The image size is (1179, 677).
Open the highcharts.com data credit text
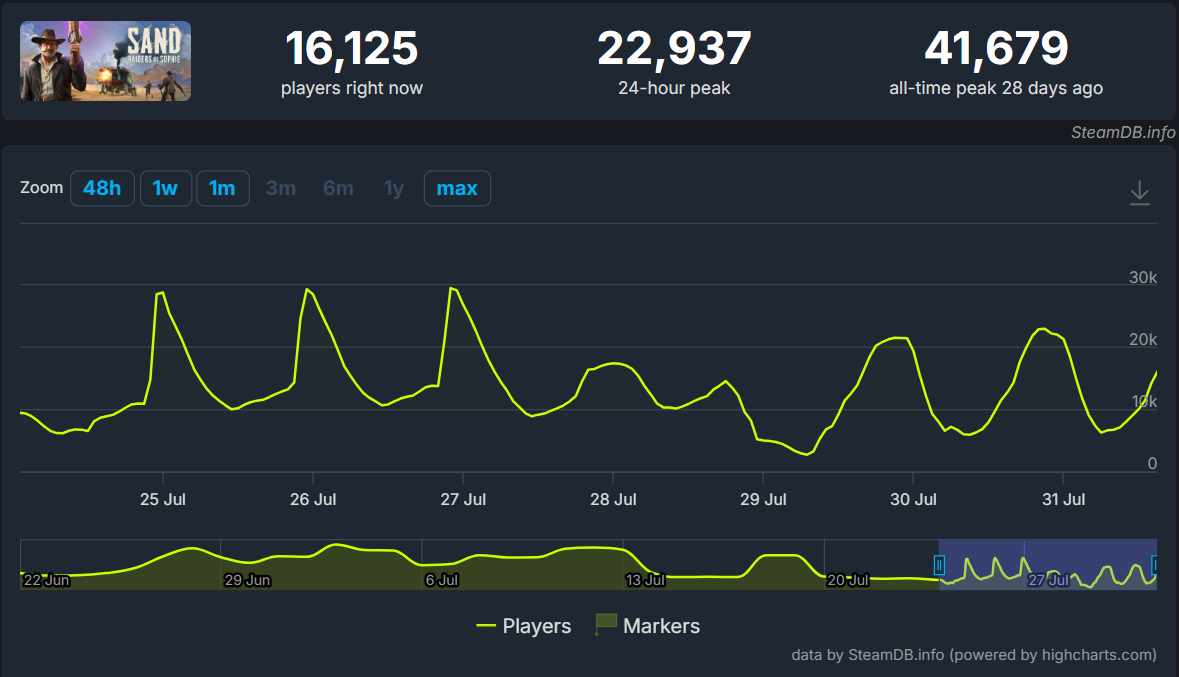pos(974,655)
